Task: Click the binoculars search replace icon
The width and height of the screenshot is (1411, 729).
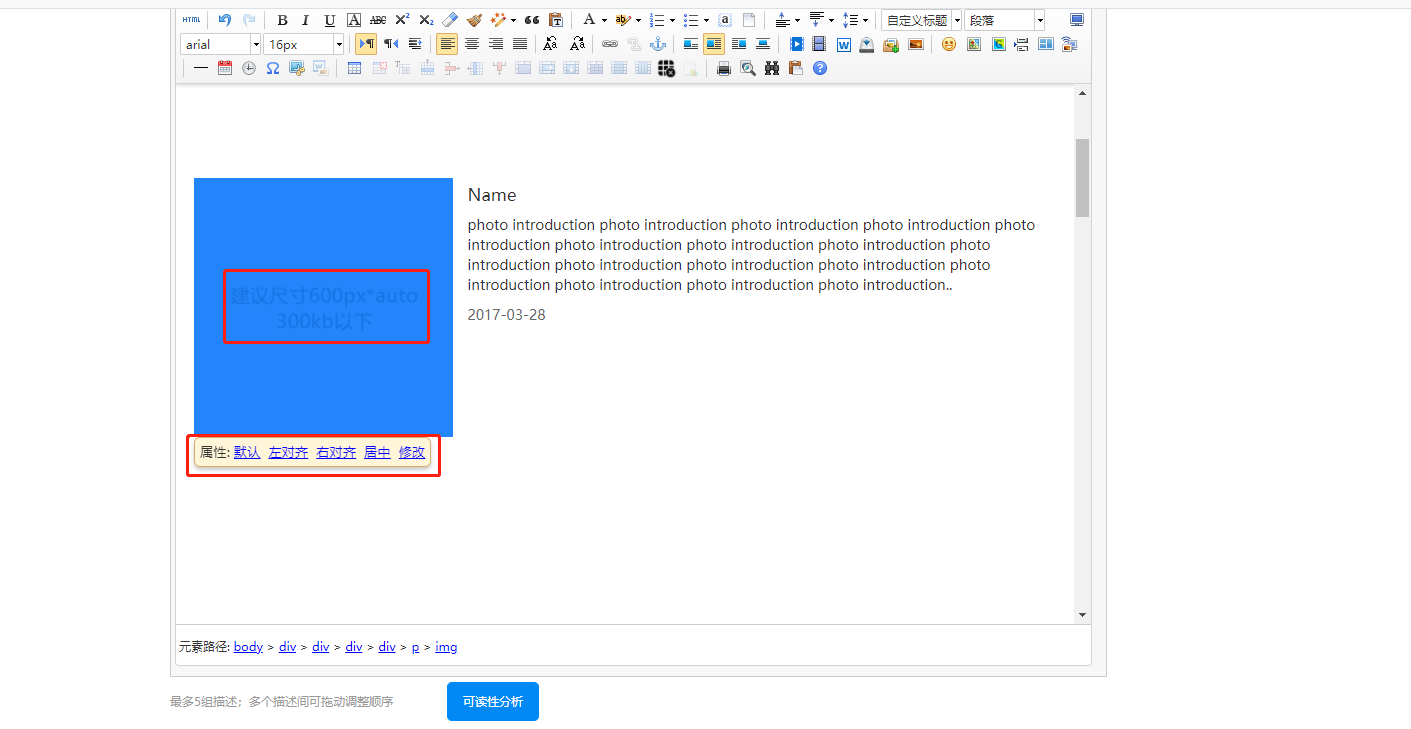Action: [x=772, y=68]
